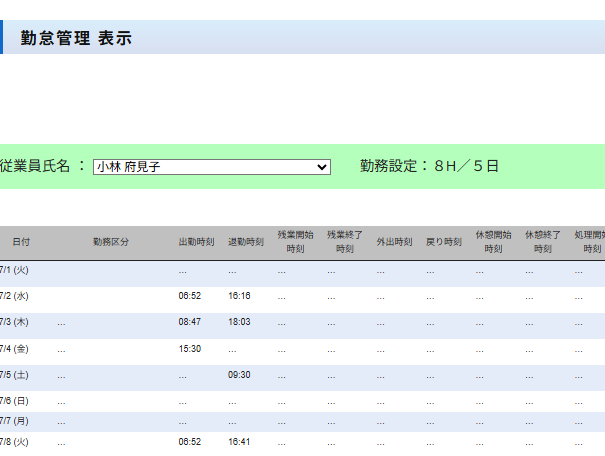Click the 16:41 clock-out time on 7/8
The image size is (605, 456).
(x=239, y=441)
